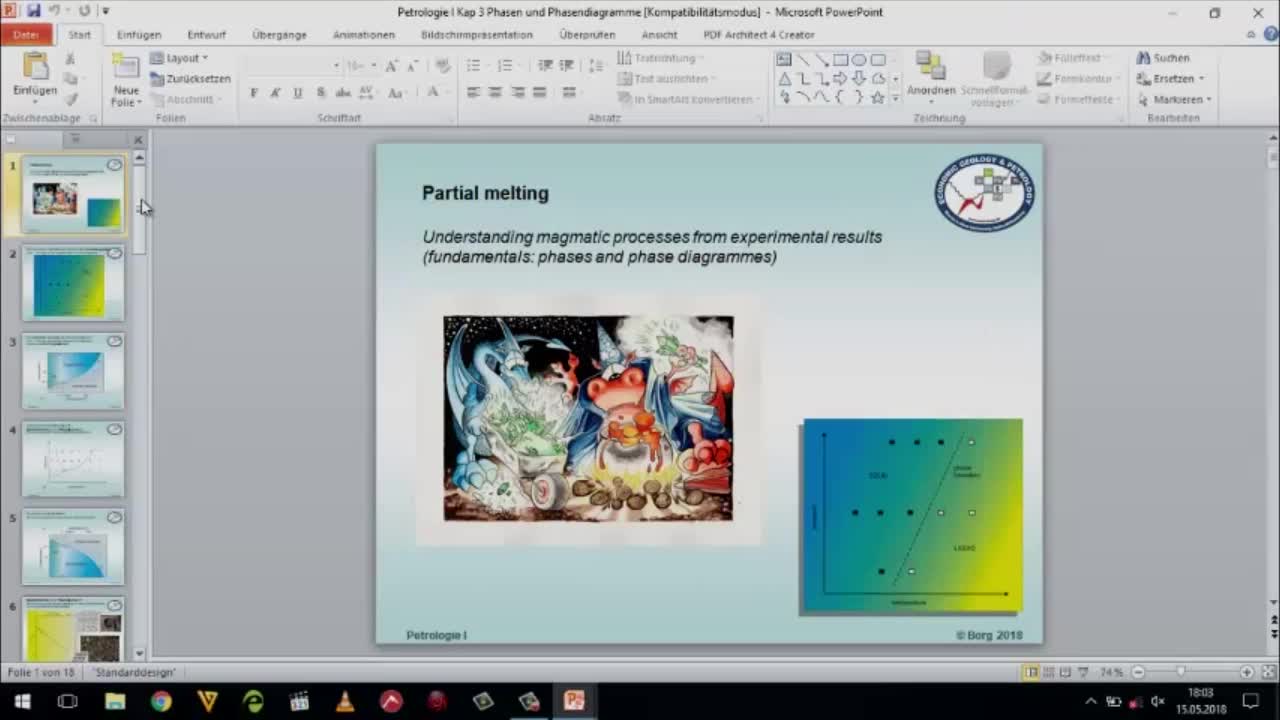Select slide 4 thumbnail

73,459
